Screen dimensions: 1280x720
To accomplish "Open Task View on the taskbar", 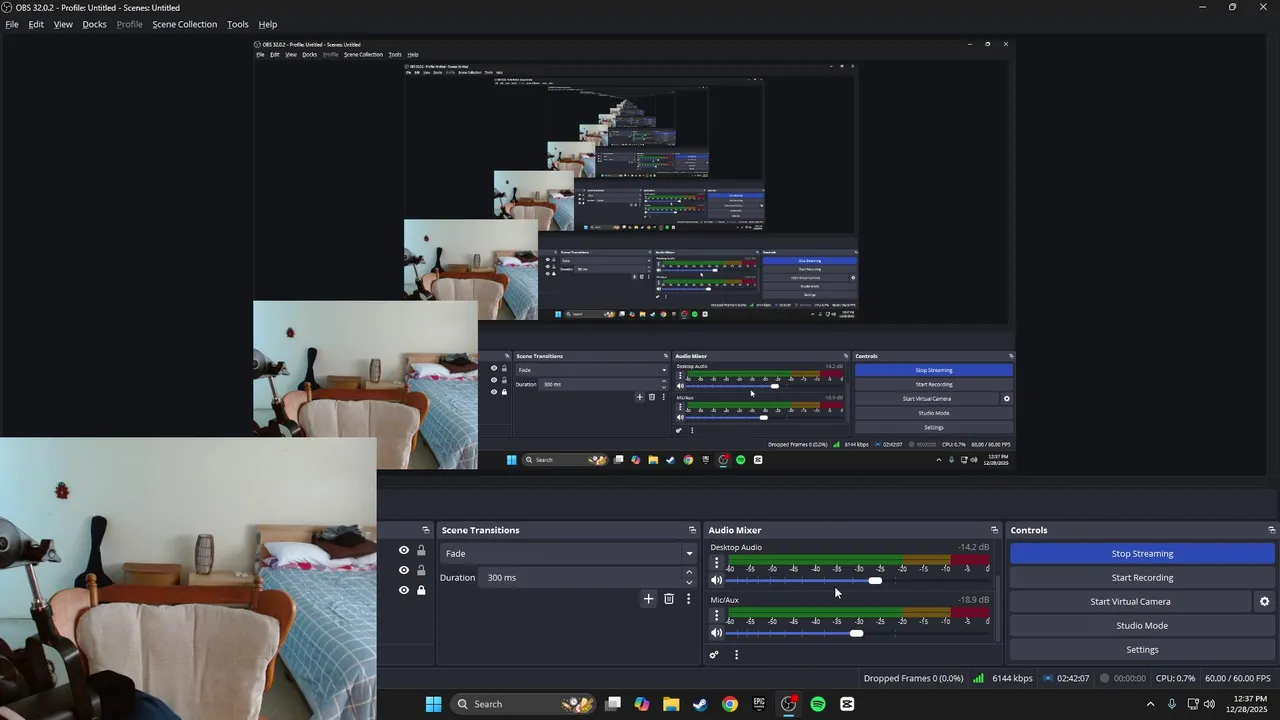I will [x=613, y=704].
